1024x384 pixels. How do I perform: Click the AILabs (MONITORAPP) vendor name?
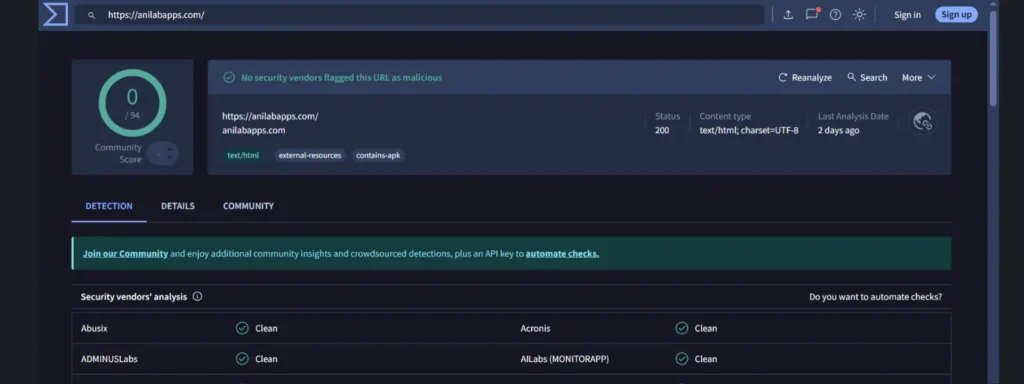(x=565, y=359)
